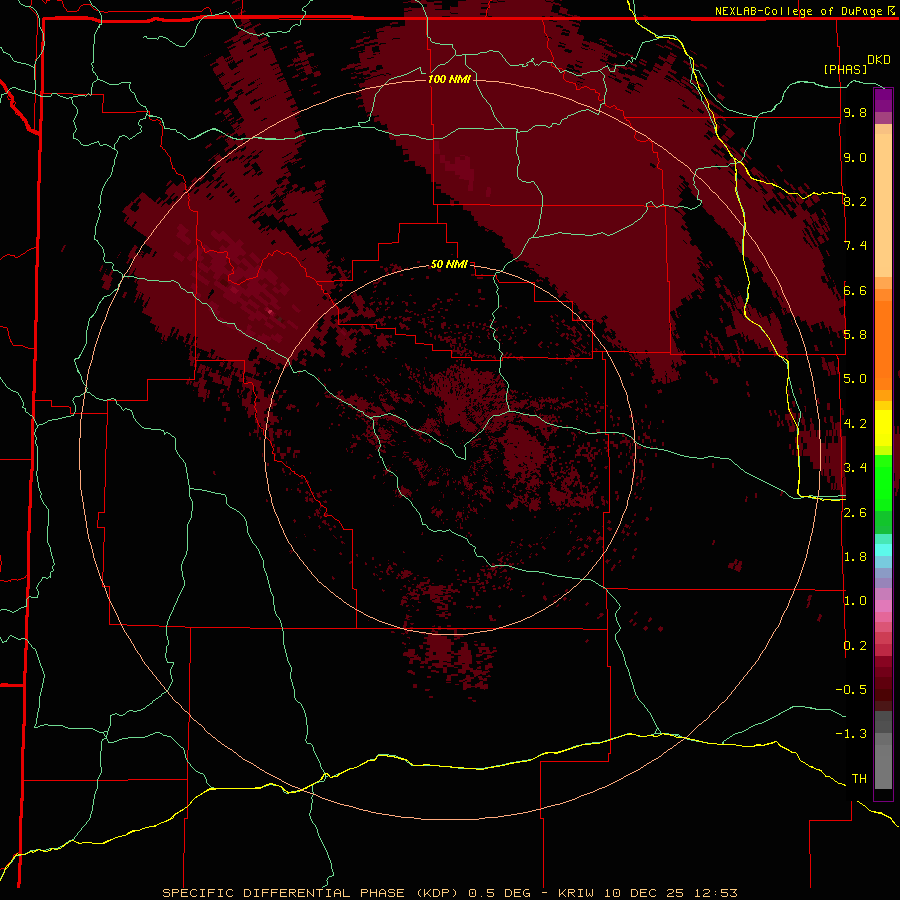Click the 50 NMI range ring label
This screenshot has width=900, height=900.
[x=449, y=264]
